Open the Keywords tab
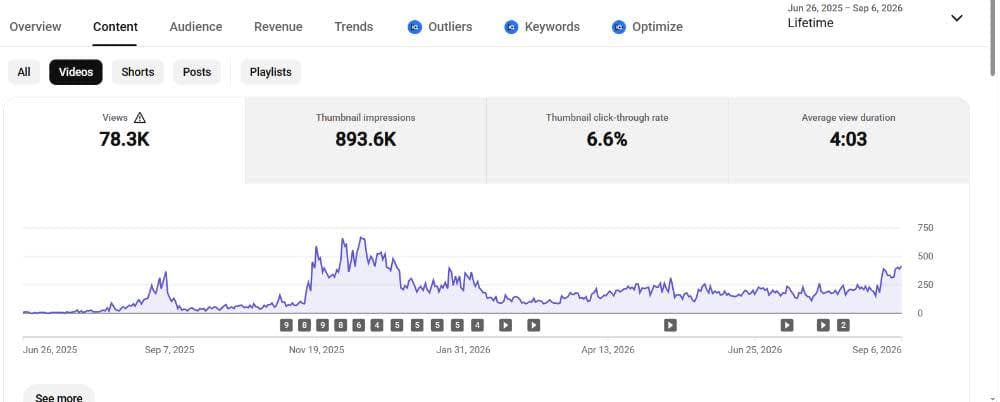This screenshot has height=402, width=1000. pyautogui.click(x=542, y=27)
